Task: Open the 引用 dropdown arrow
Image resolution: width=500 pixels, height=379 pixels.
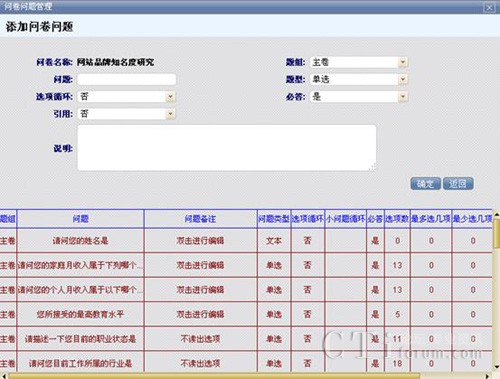Action: pos(170,114)
